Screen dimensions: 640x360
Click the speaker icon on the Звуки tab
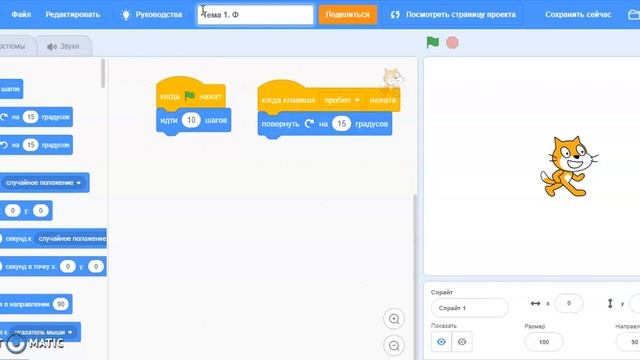[x=52, y=47]
